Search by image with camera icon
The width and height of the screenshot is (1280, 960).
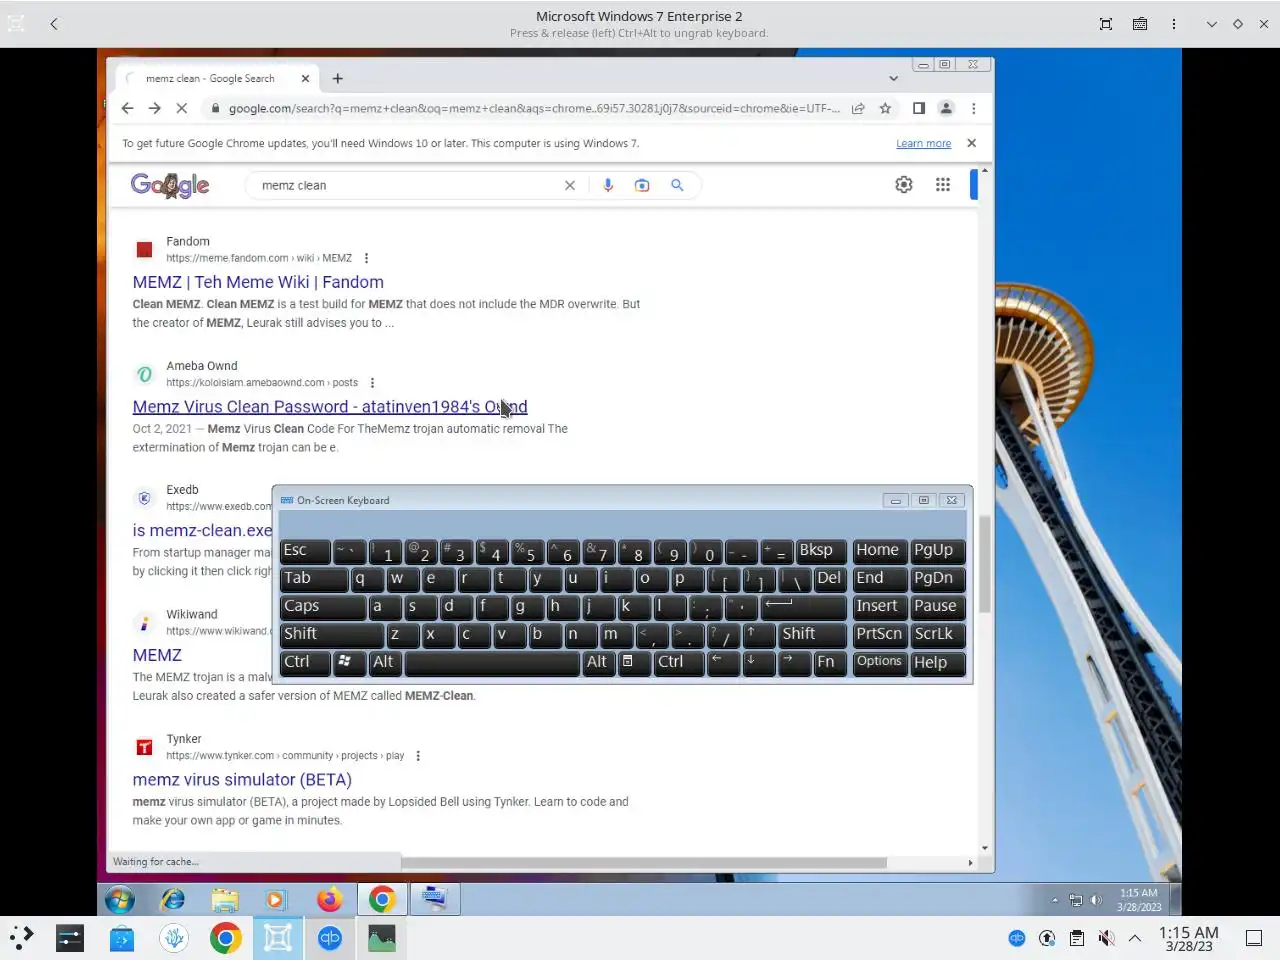click(x=642, y=185)
